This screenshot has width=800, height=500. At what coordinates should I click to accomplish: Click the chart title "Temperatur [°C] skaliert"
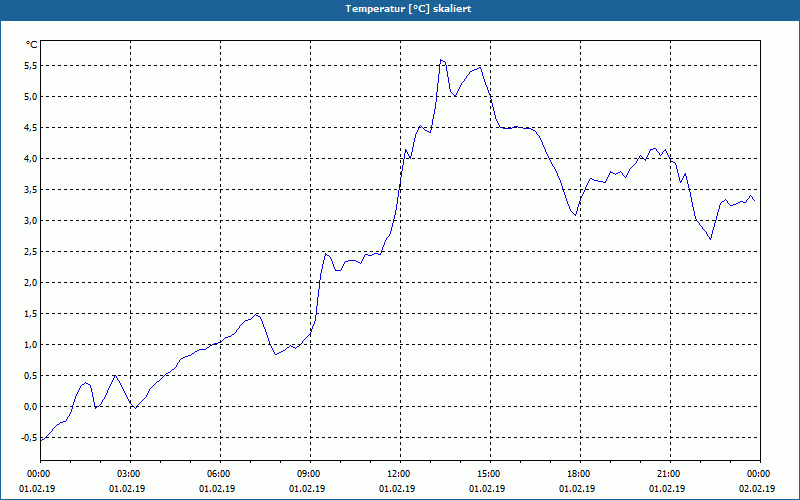pos(408,9)
